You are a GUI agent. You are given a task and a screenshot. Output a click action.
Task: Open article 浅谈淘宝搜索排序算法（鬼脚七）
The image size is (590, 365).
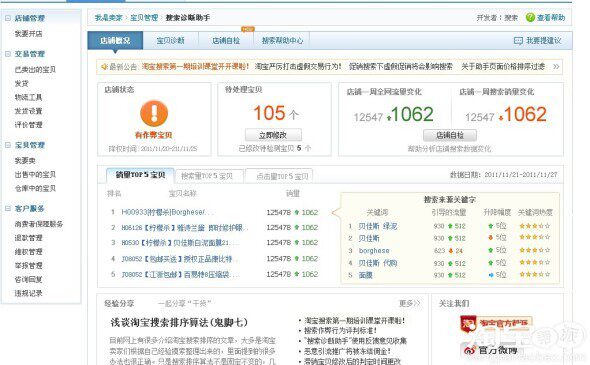(179, 322)
